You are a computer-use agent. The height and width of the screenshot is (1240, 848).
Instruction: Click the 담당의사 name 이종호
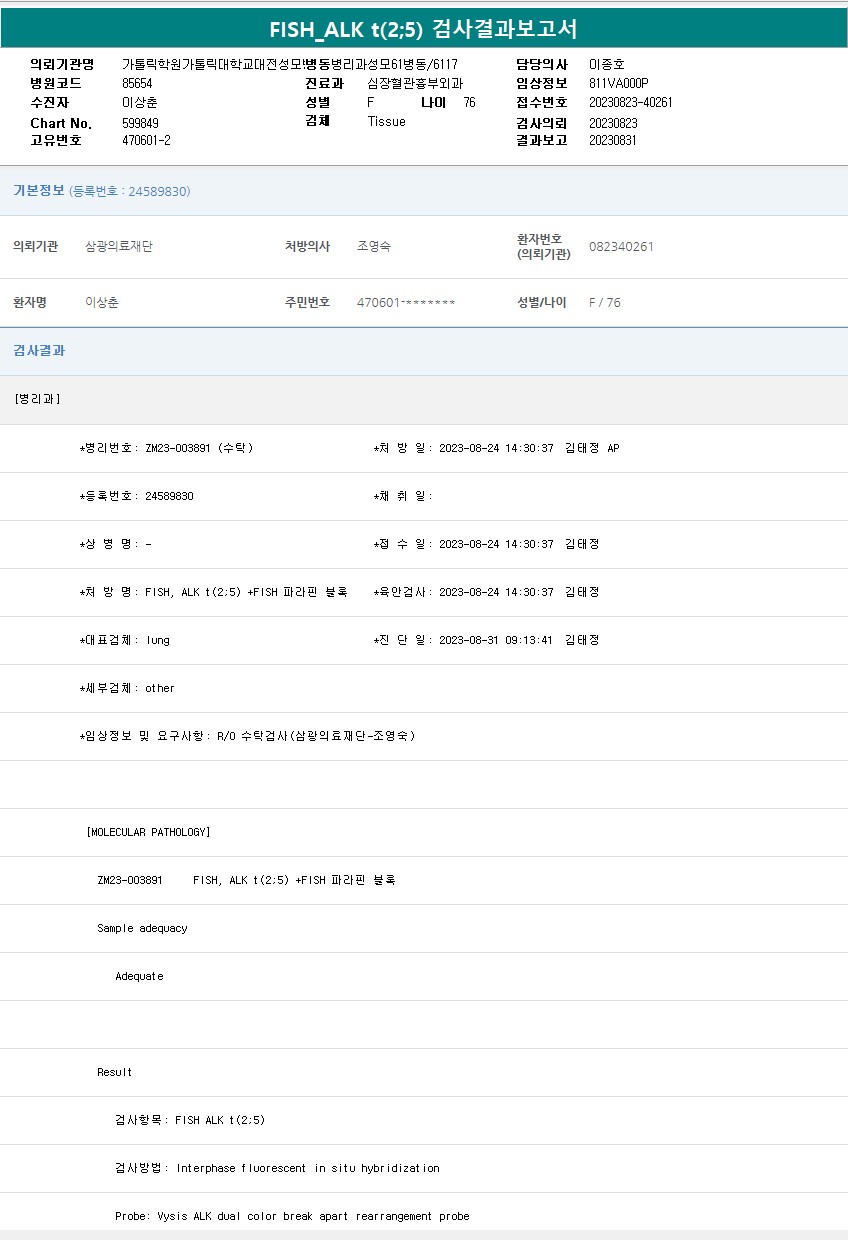(606, 64)
